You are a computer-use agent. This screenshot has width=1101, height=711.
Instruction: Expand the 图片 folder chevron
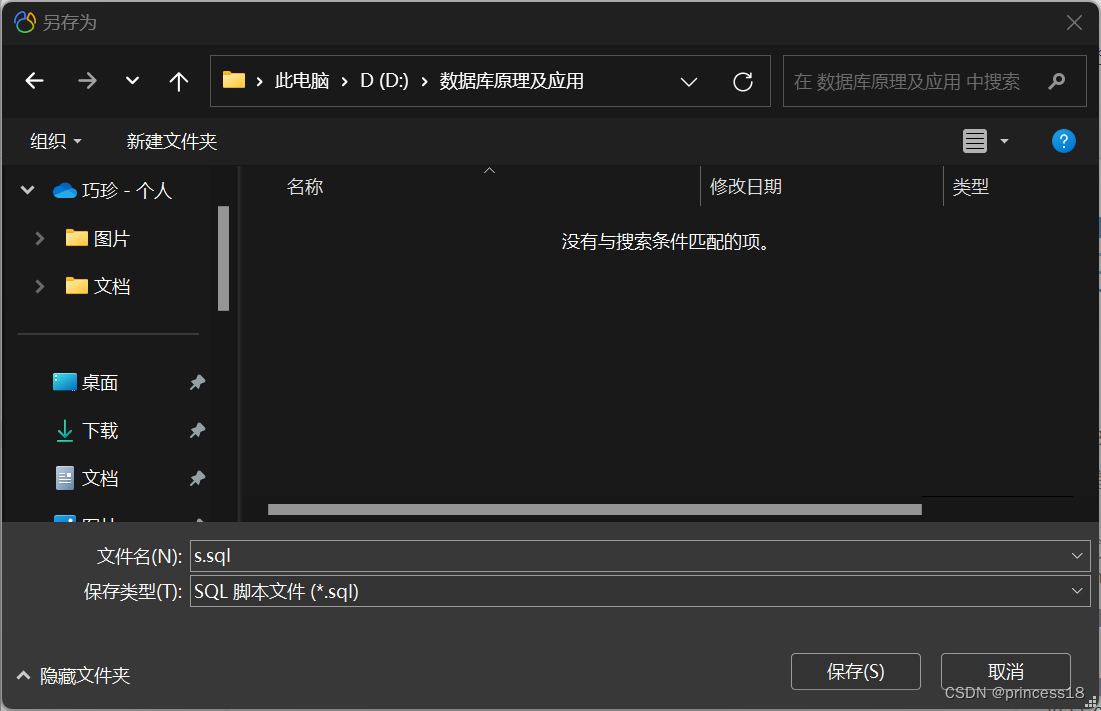tap(39, 238)
